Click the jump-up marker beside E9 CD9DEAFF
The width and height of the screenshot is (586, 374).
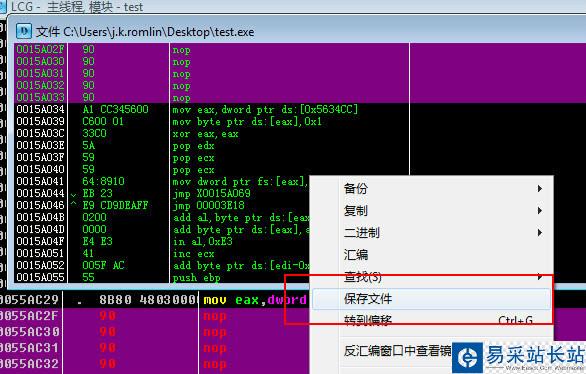click(x=74, y=204)
